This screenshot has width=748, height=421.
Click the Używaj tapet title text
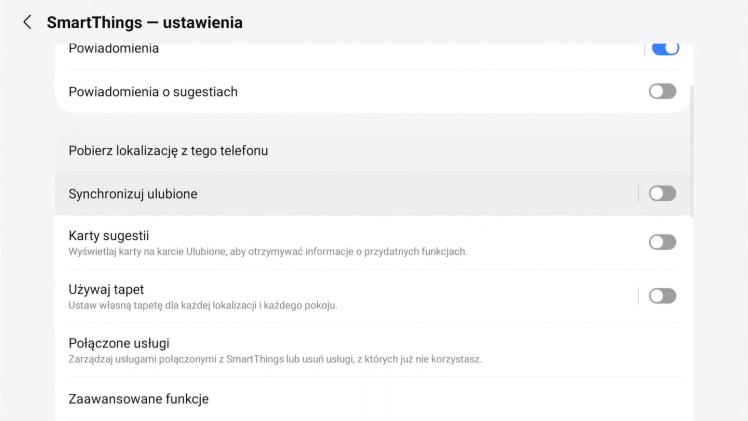click(106, 289)
